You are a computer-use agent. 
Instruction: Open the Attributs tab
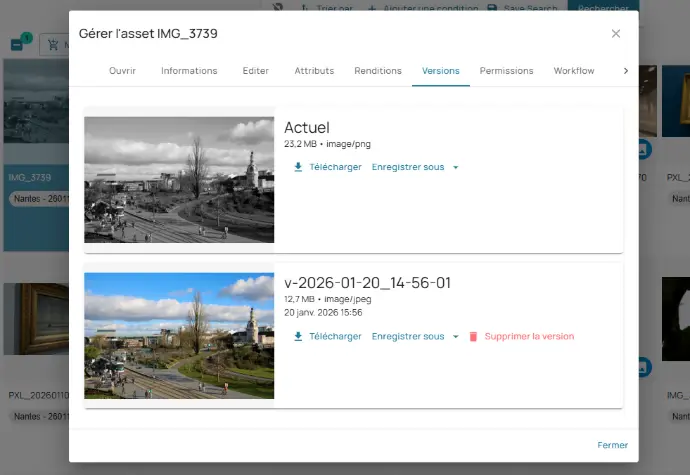point(314,71)
